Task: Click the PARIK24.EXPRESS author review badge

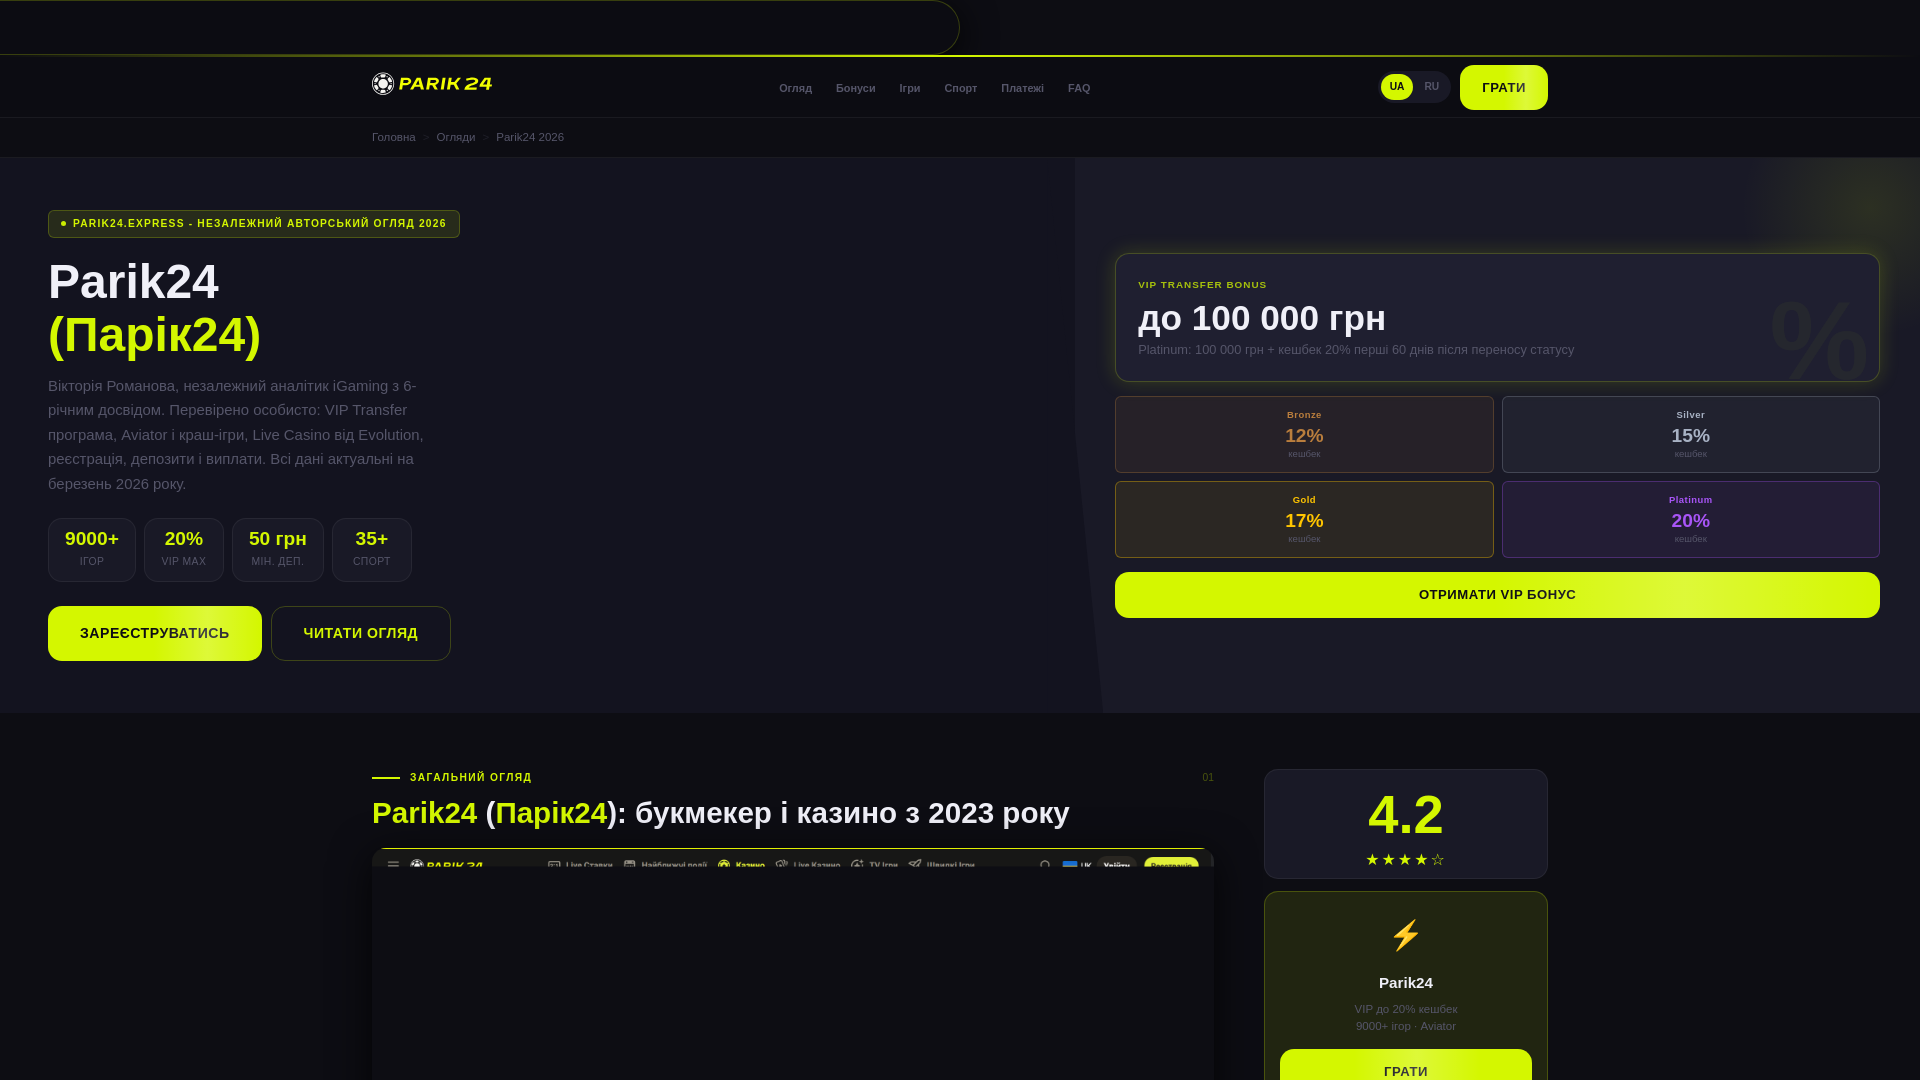Action: click(254, 224)
